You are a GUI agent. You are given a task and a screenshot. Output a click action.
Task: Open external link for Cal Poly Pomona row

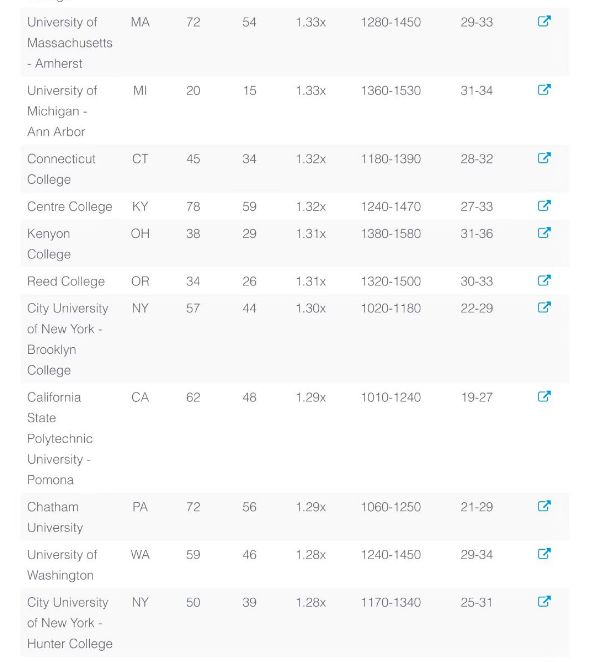544,396
